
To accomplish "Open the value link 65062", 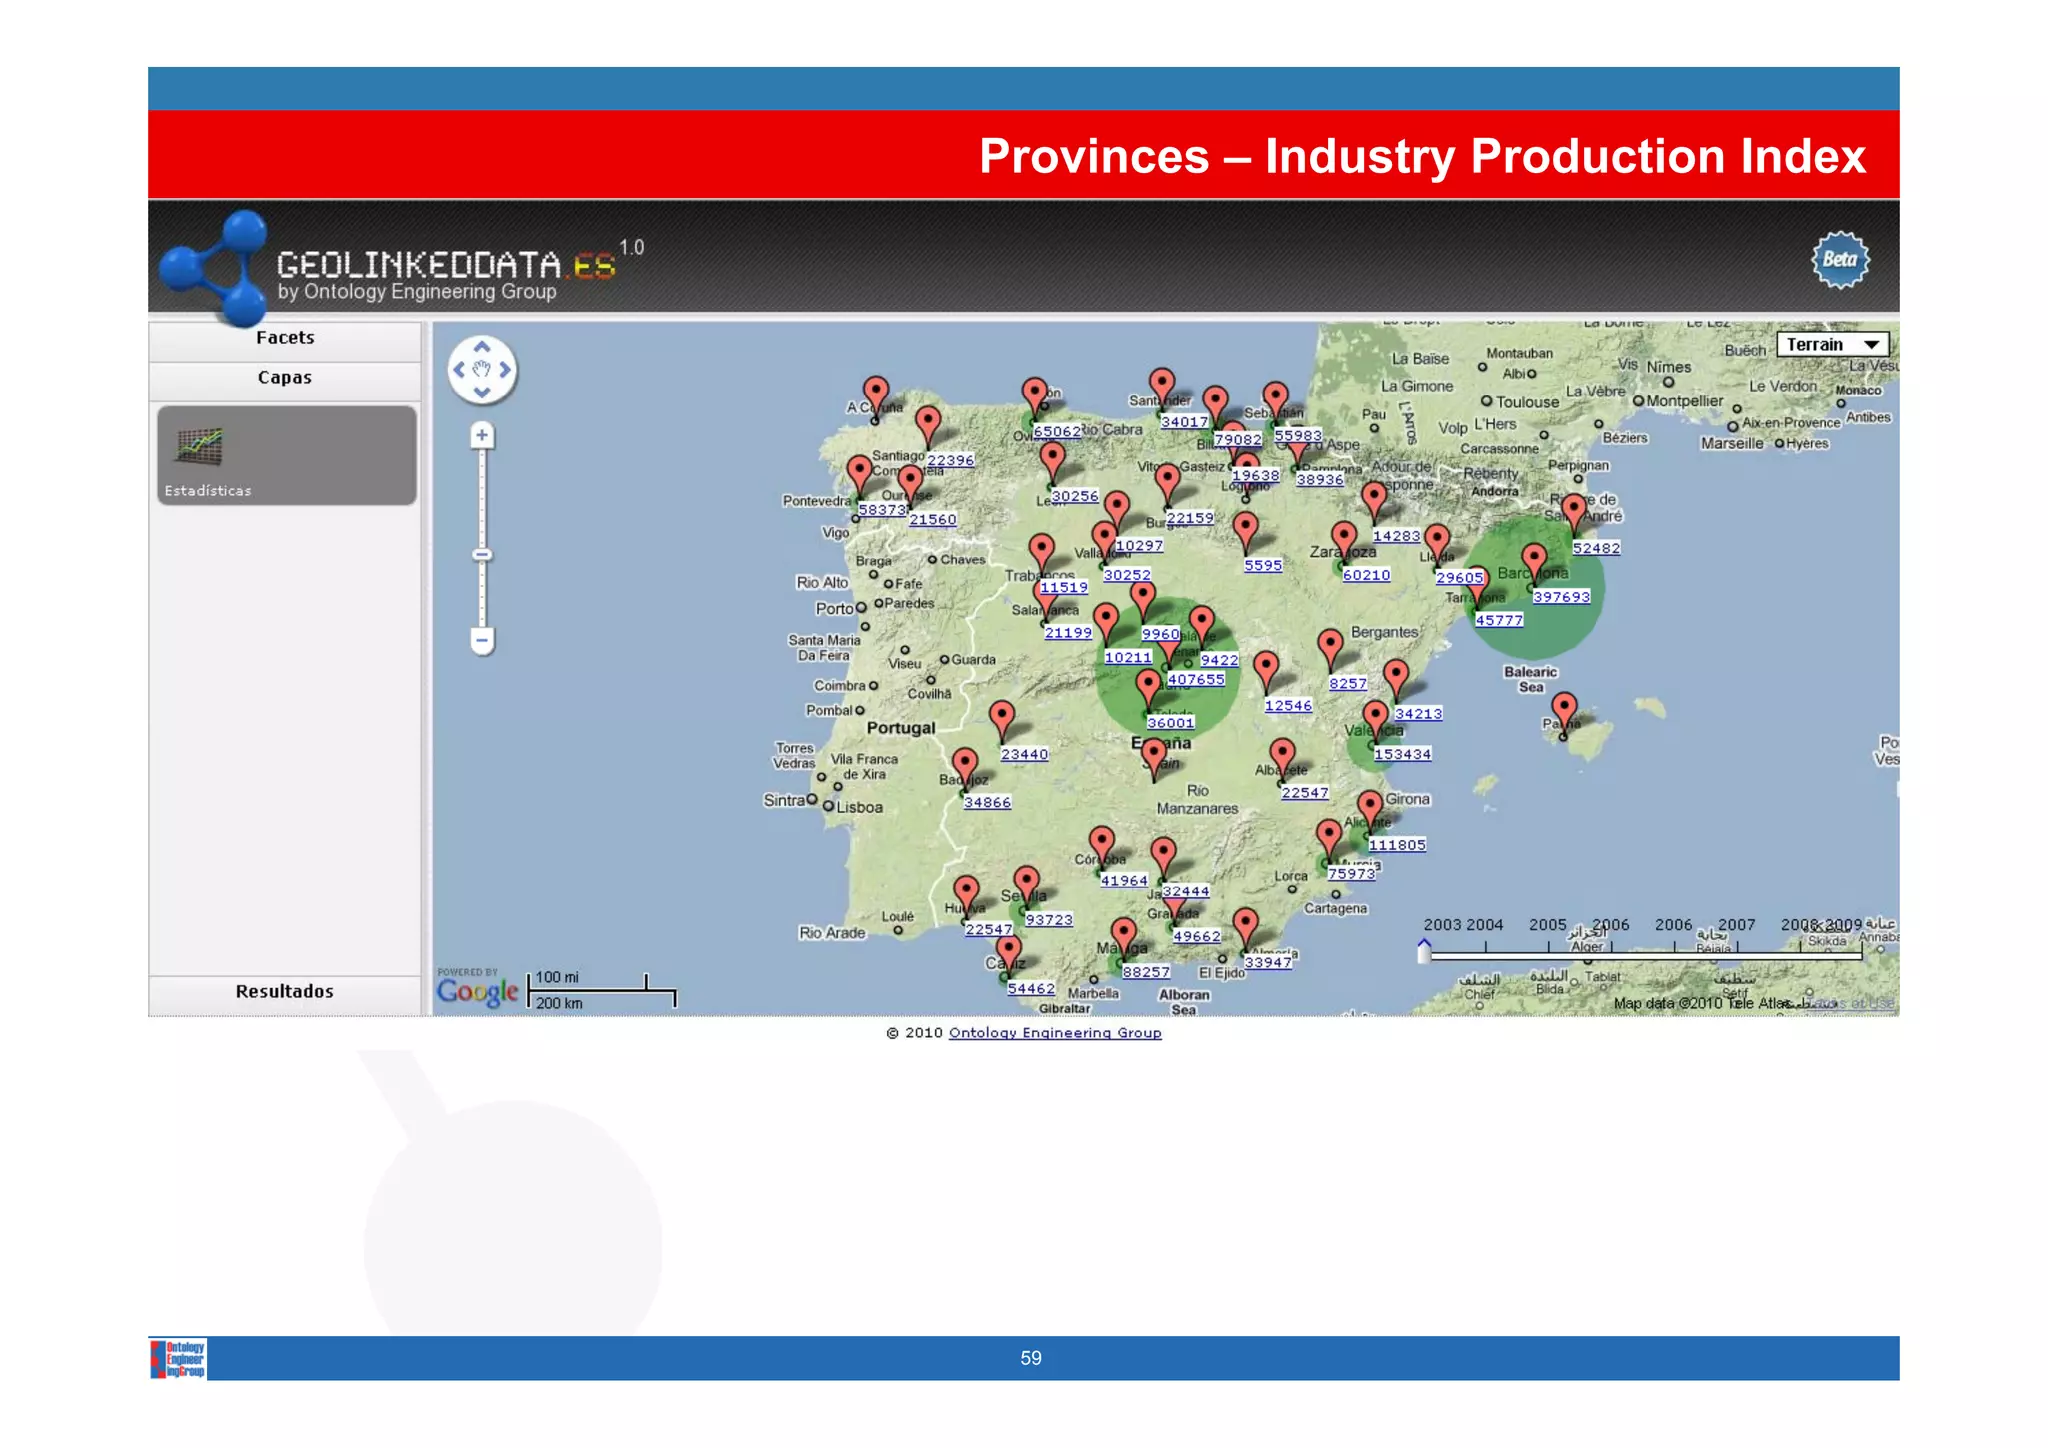I will coord(1057,432).
